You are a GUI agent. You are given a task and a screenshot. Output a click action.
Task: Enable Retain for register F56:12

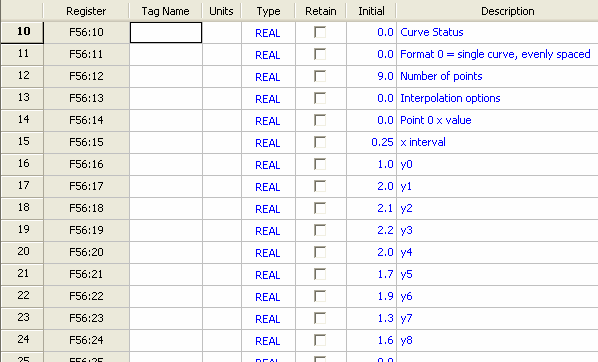pos(320,76)
